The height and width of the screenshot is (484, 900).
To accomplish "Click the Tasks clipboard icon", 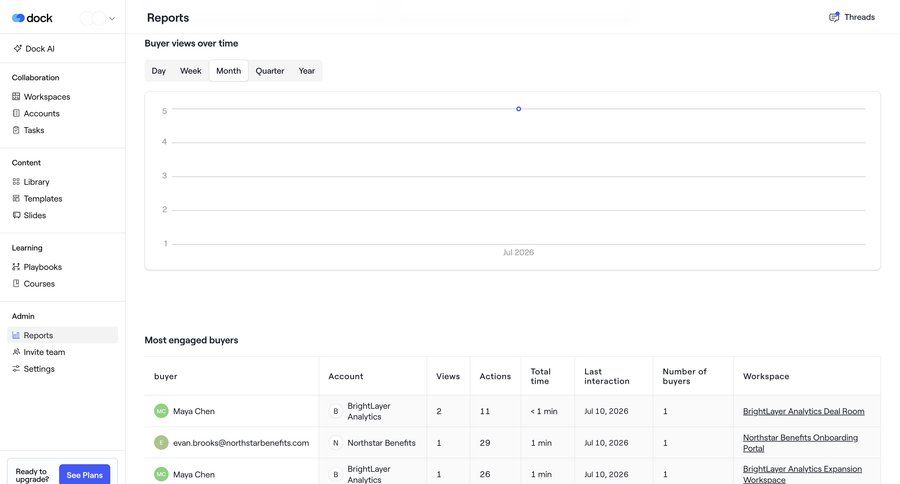I will [16, 130].
